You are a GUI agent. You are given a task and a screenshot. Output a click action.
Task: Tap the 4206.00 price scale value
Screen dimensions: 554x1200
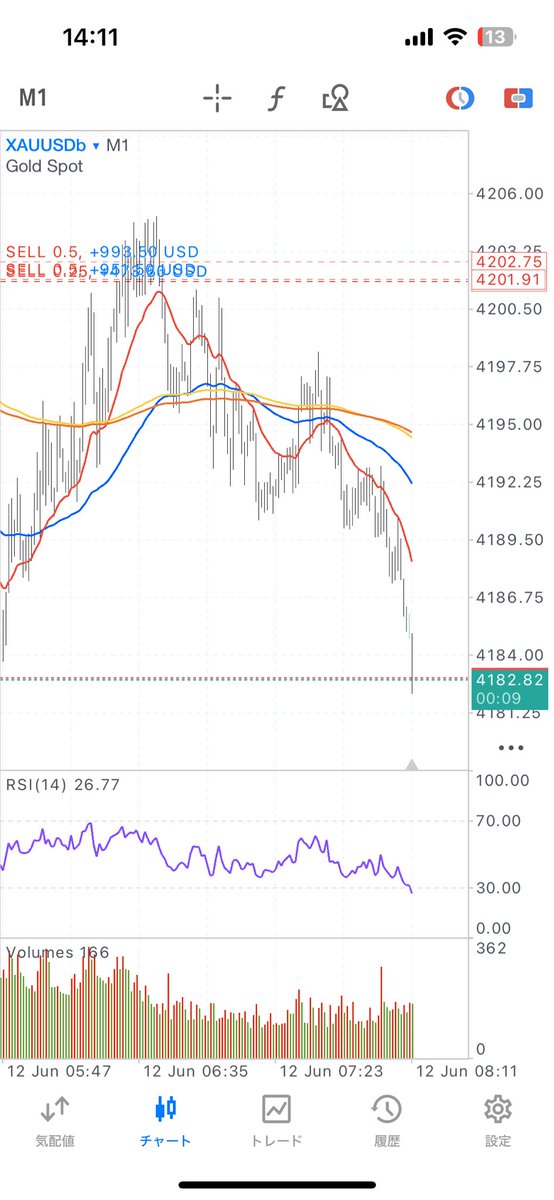pyautogui.click(x=511, y=194)
